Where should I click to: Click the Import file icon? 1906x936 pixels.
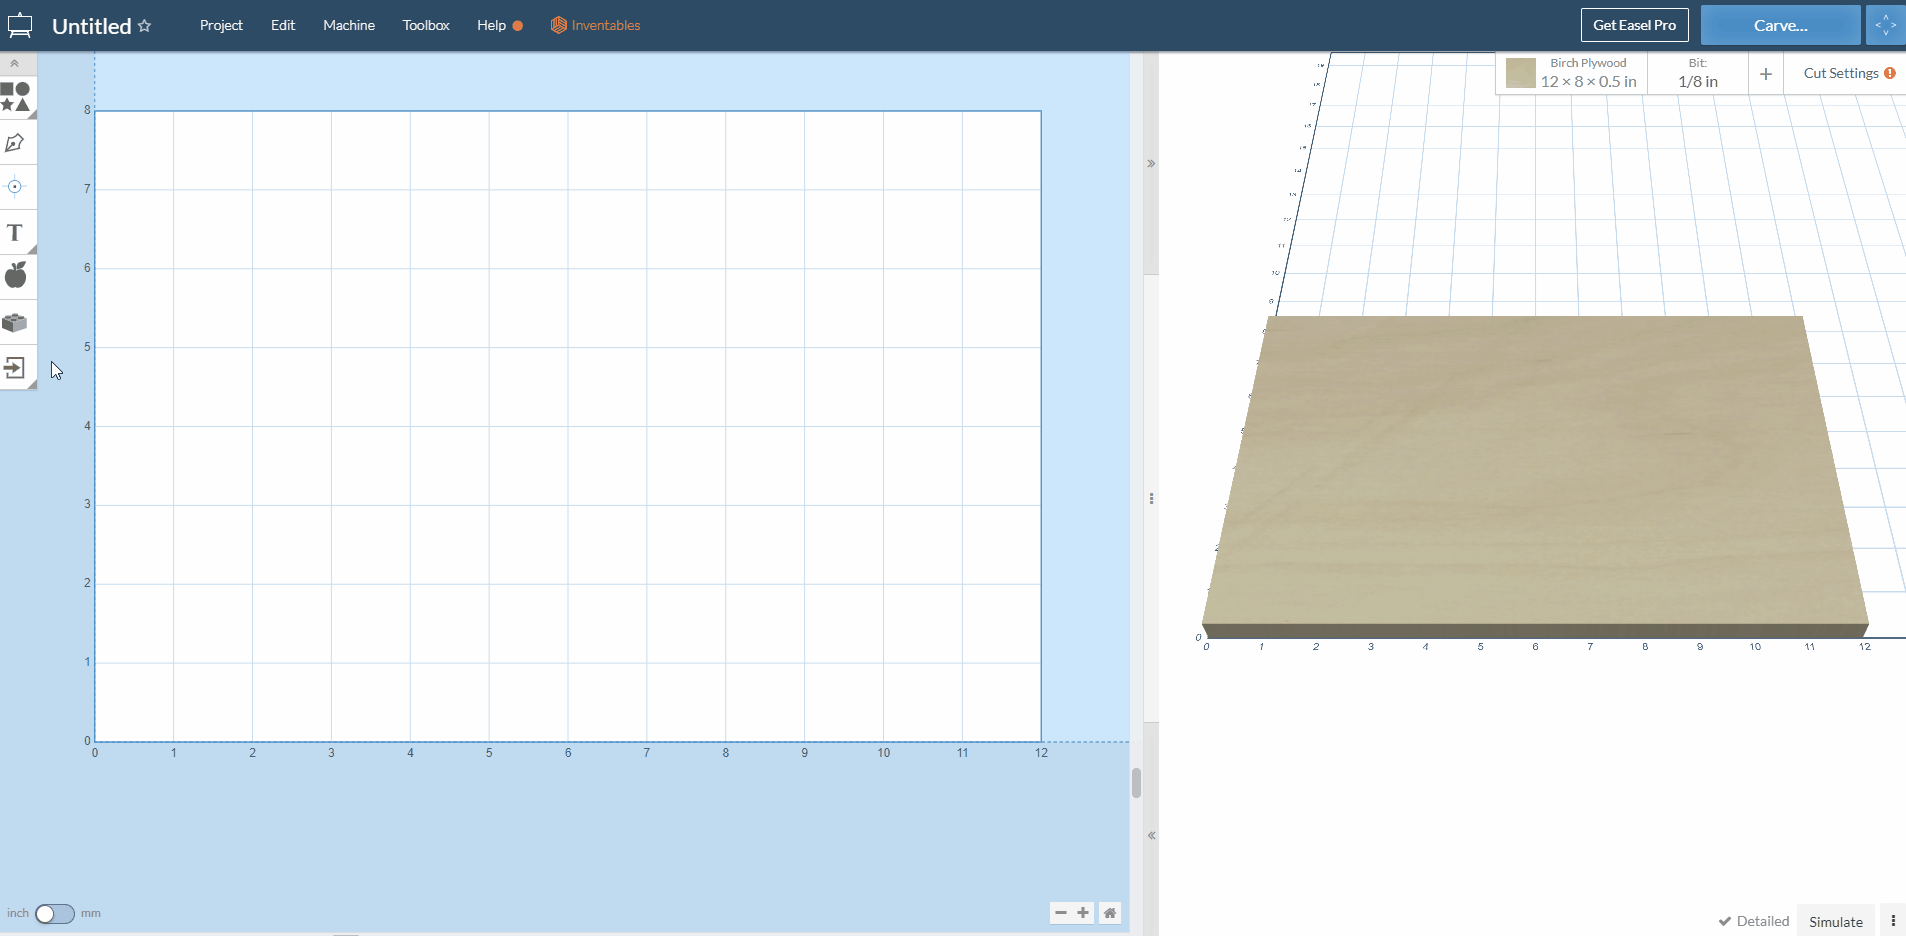[x=15, y=368]
